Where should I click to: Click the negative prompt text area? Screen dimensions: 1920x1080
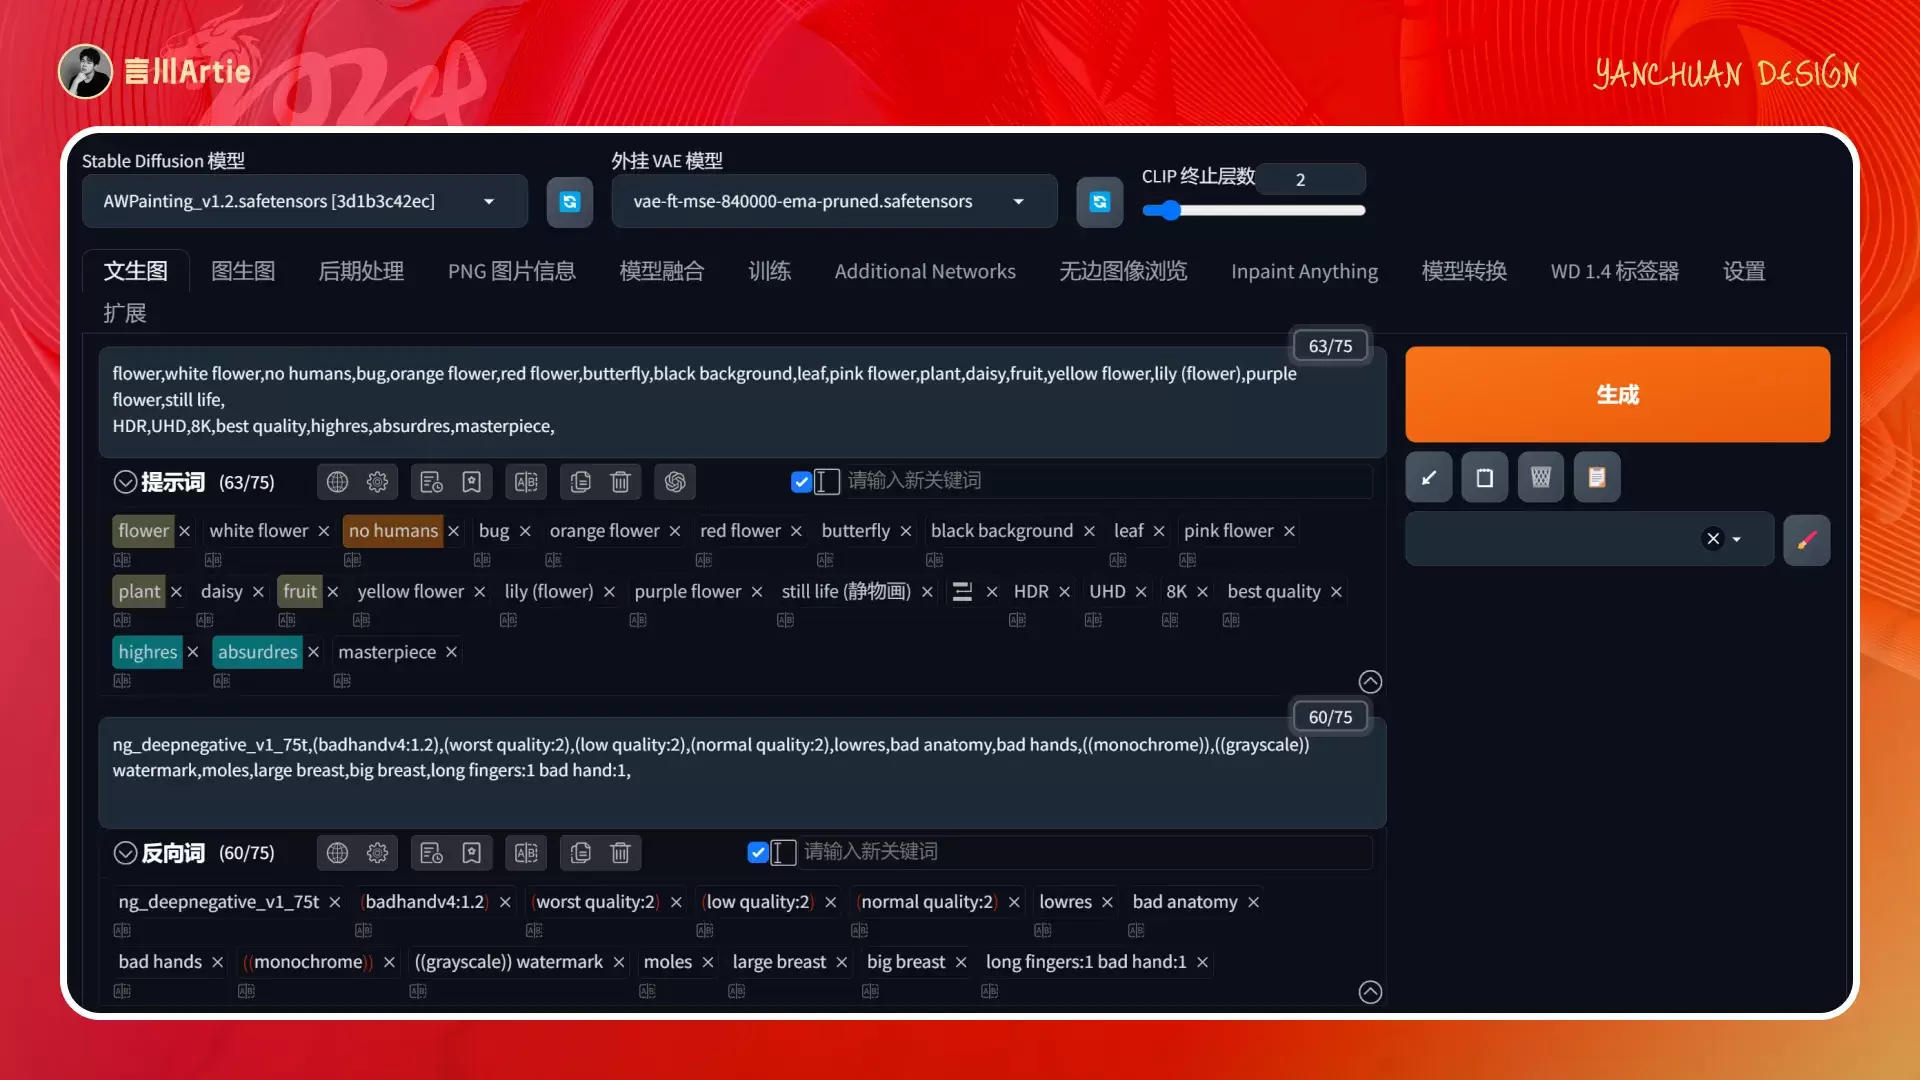click(x=742, y=773)
